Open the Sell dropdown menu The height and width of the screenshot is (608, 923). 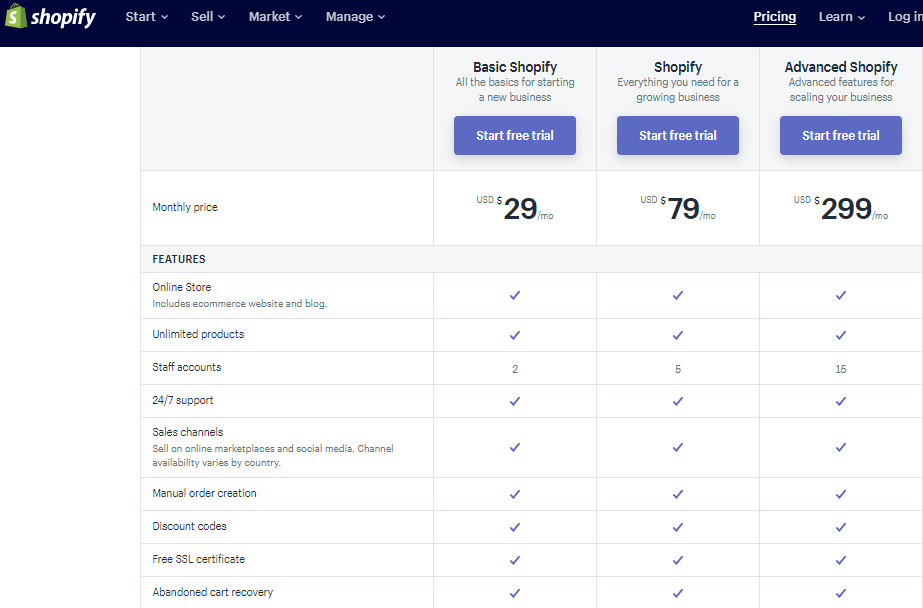pos(208,17)
